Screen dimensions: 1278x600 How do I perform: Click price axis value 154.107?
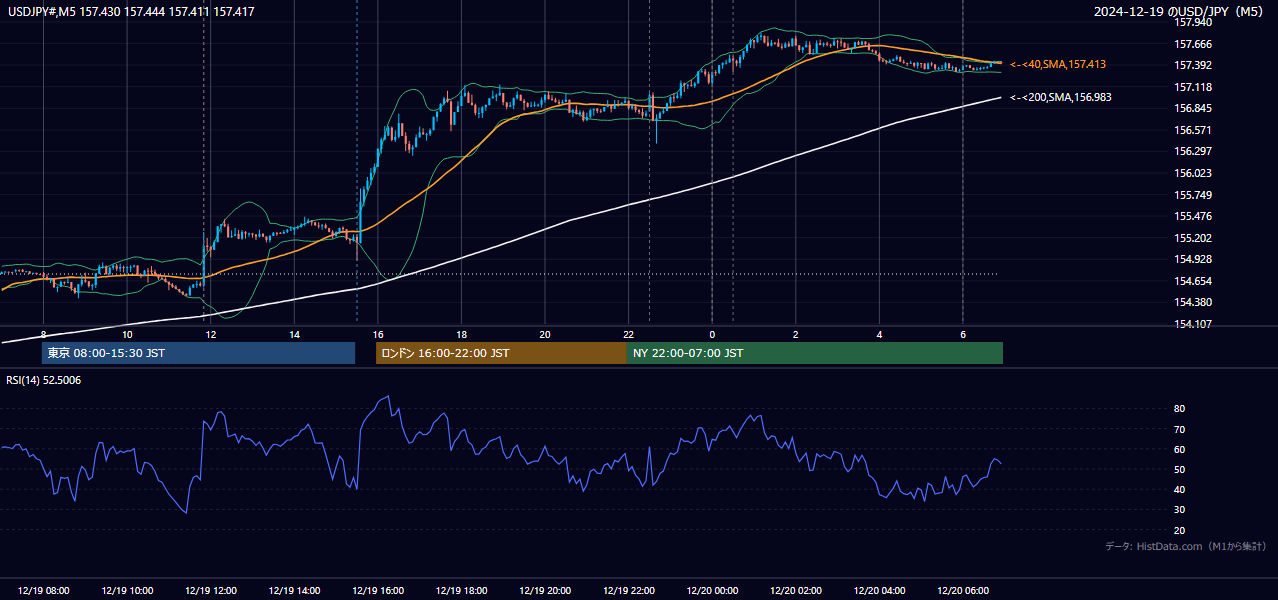tap(1192, 324)
